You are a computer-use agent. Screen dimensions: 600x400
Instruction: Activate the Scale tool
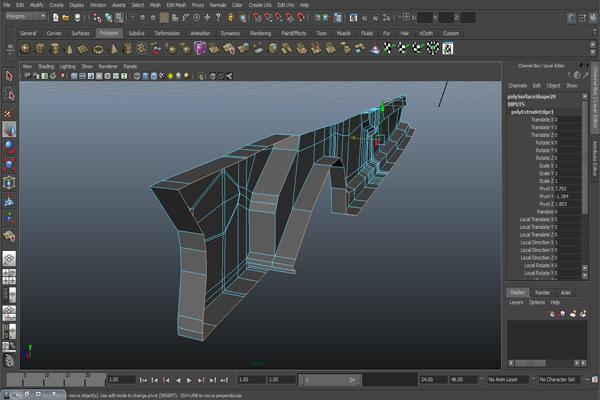pos(9,165)
